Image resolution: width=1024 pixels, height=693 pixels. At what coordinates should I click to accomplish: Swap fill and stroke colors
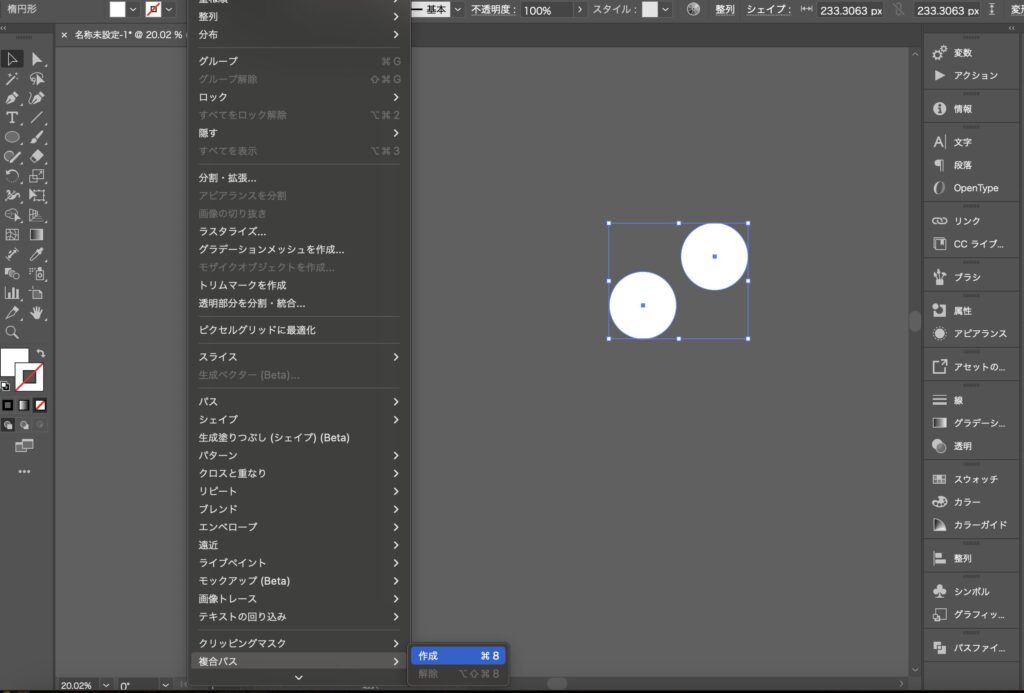coord(40,354)
